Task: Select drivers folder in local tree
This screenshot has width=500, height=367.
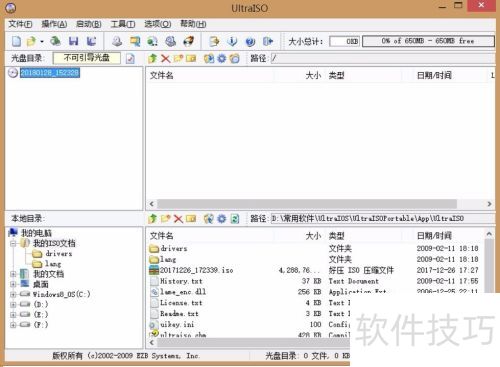Action: pos(59,254)
